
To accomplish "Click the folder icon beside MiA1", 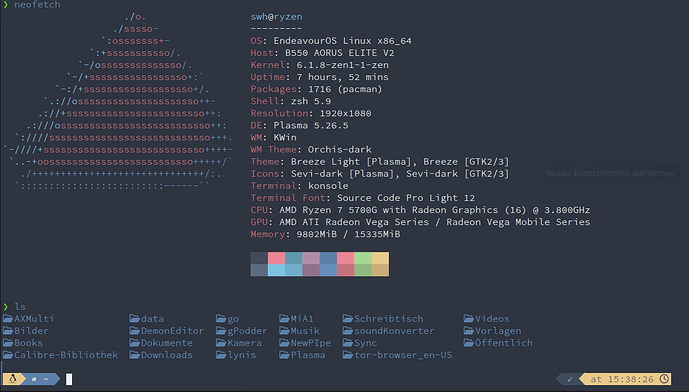I will (284, 318).
